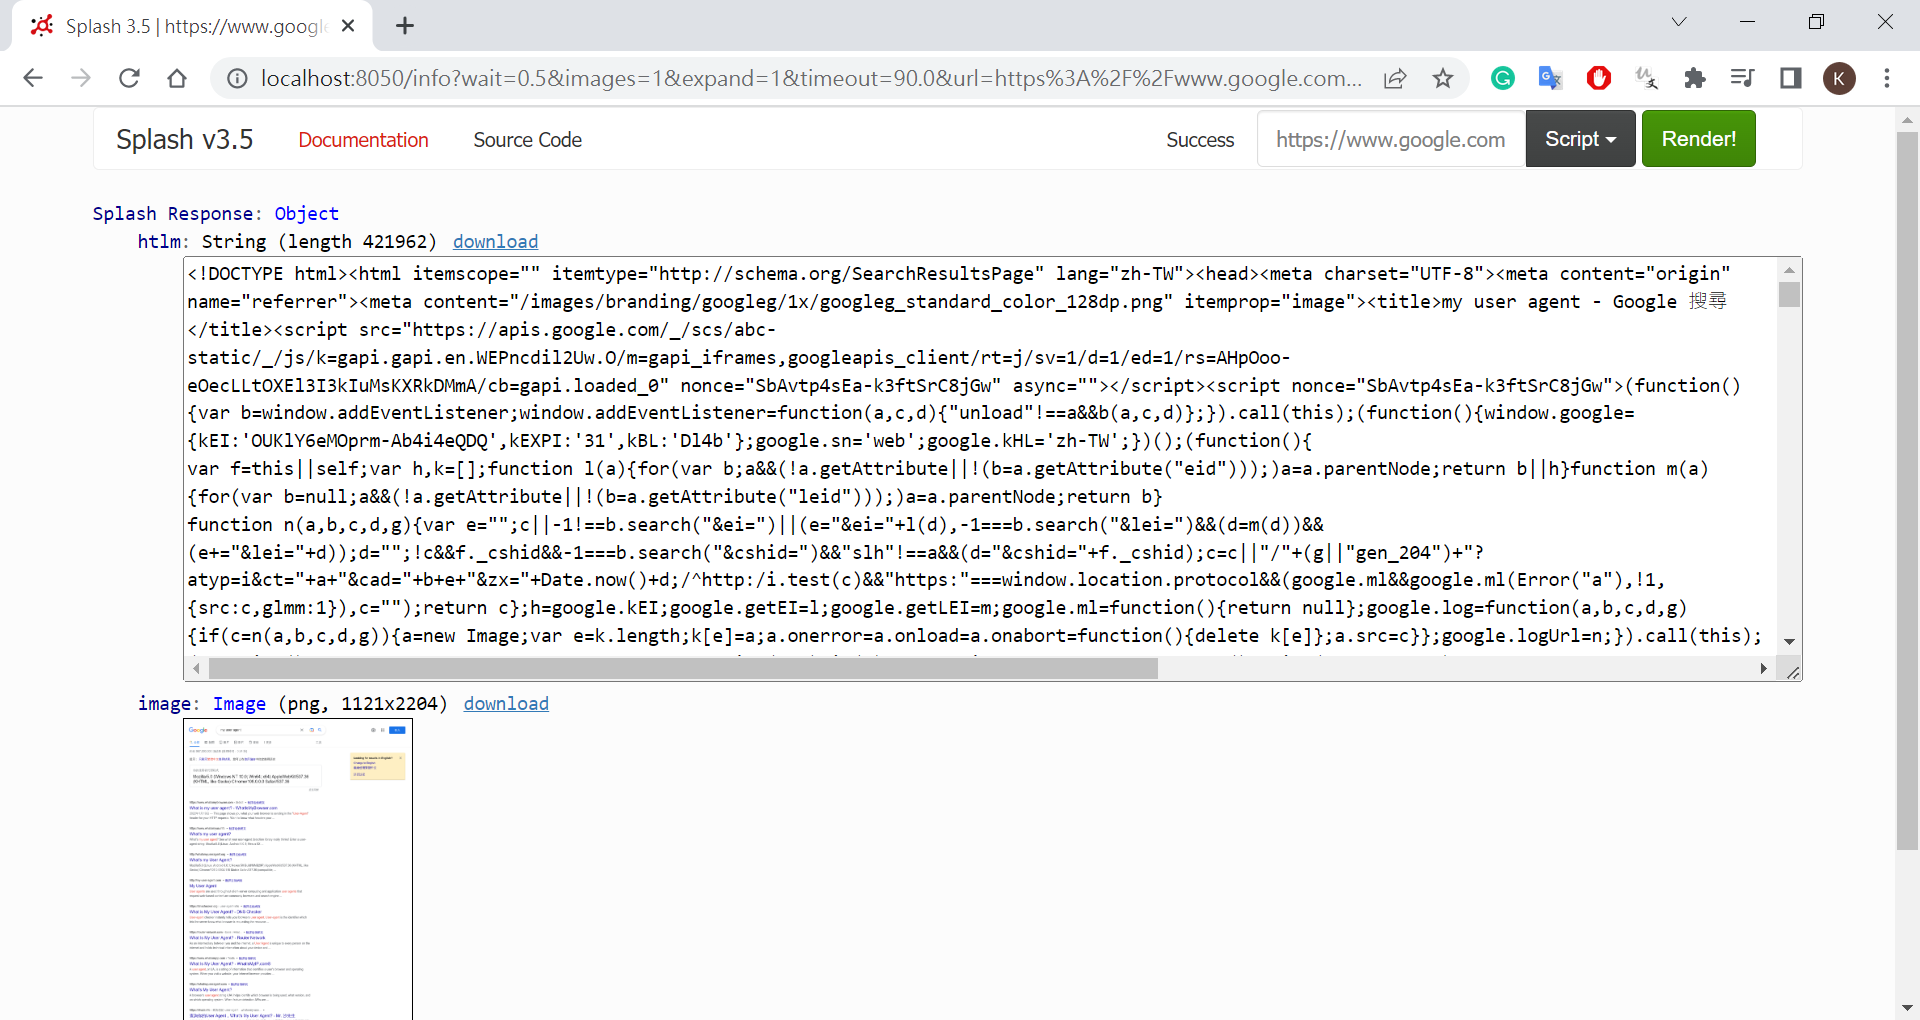Open the Extensions puzzle icon

click(x=1694, y=78)
